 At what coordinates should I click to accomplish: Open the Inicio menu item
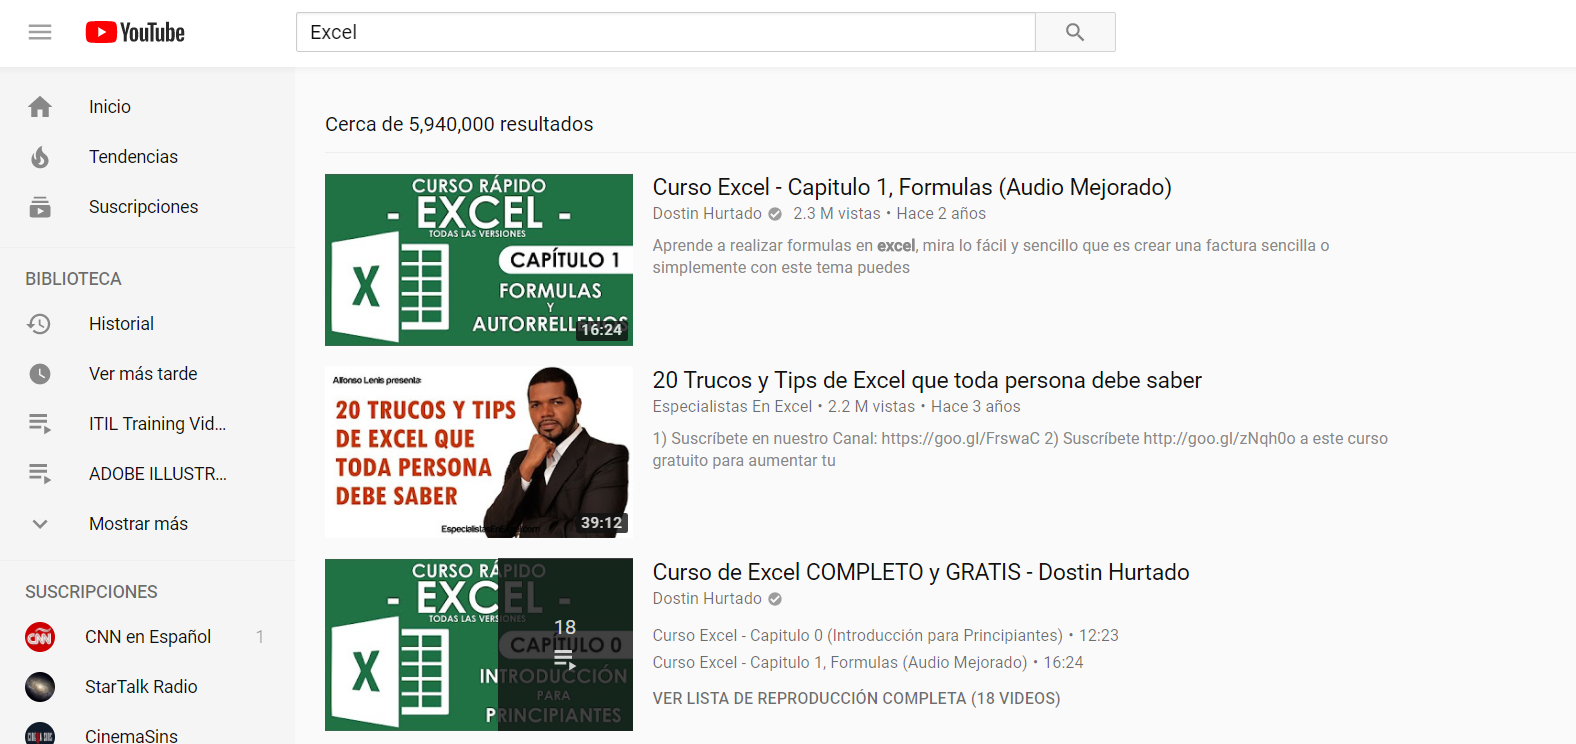point(110,107)
